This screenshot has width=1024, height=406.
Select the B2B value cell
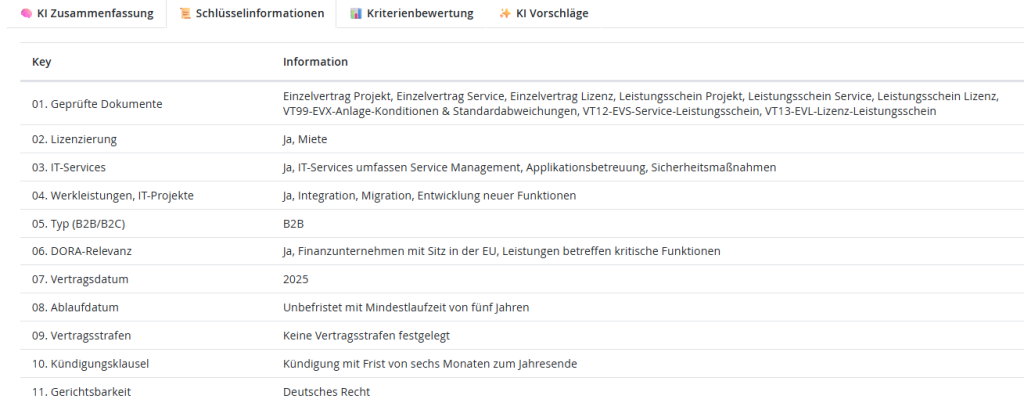pyautogui.click(x=293, y=223)
